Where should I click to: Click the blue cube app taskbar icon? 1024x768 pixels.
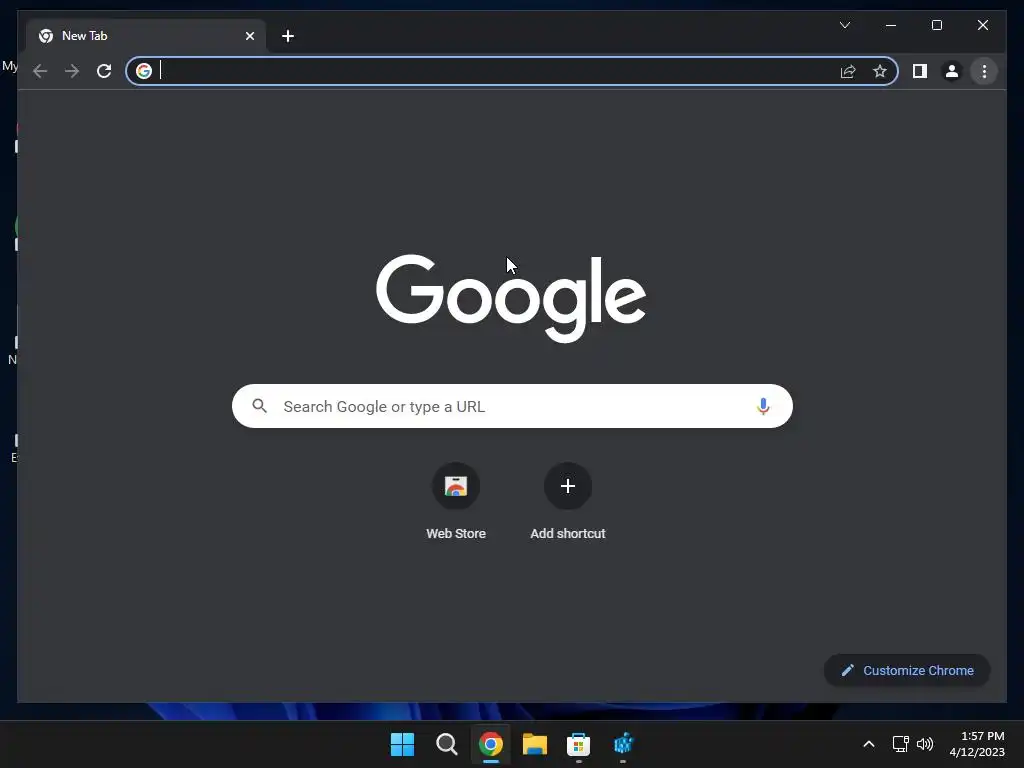tap(623, 744)
